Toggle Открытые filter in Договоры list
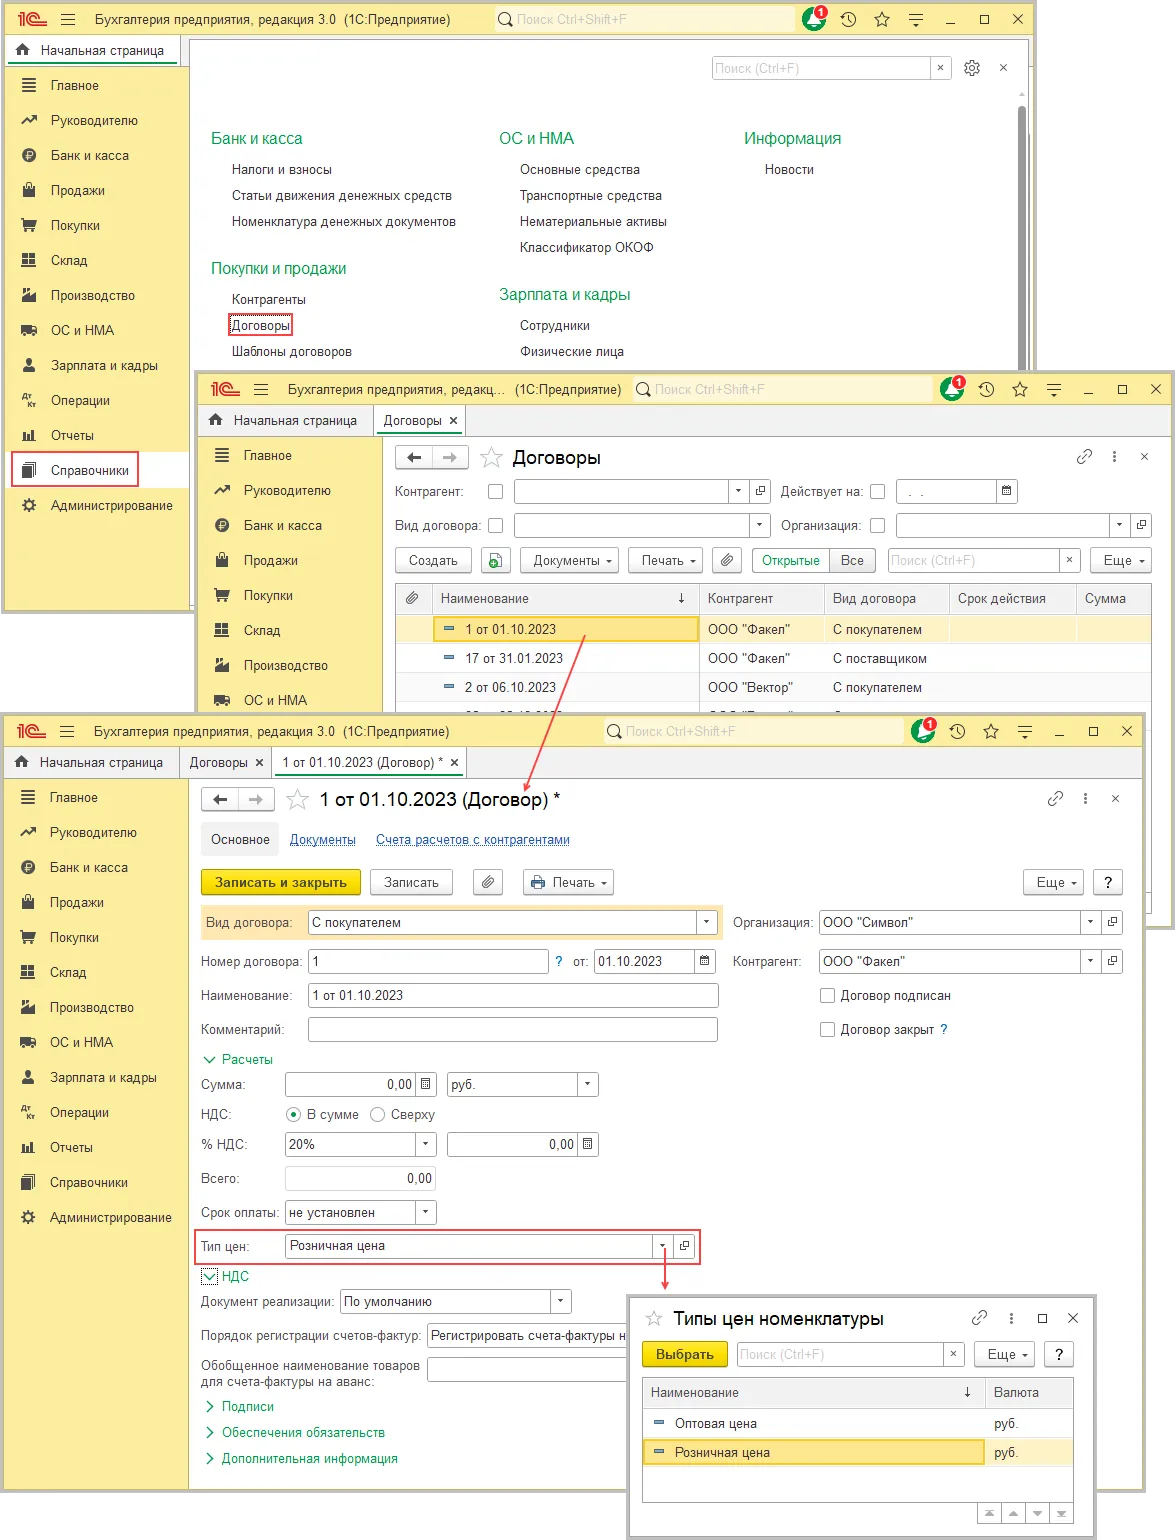Image resolution: width=1175 pixels, height=1540 pixels. click(791, 560)
